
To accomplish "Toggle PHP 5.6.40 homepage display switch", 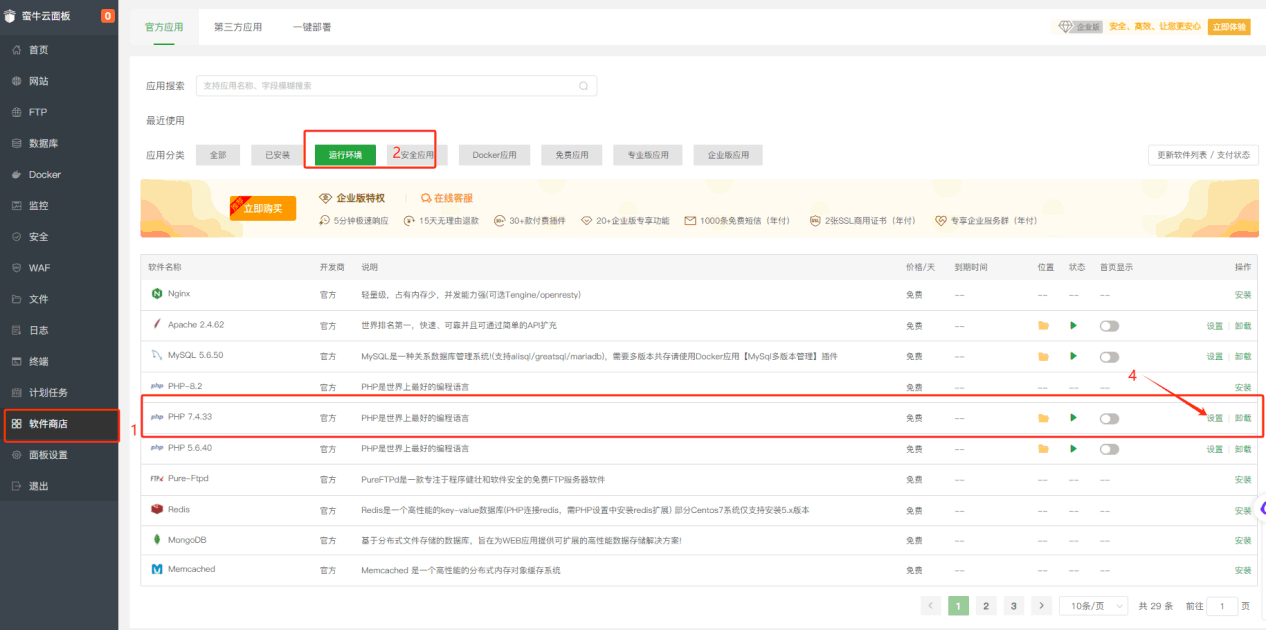I will pyautogui.click(x=1109, y=449).
